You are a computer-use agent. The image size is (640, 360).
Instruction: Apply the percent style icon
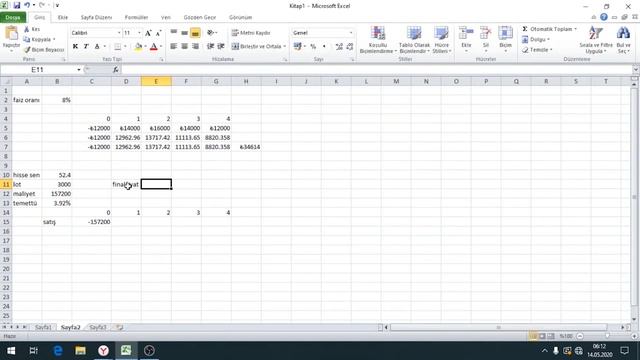click(x=313, y=47)
